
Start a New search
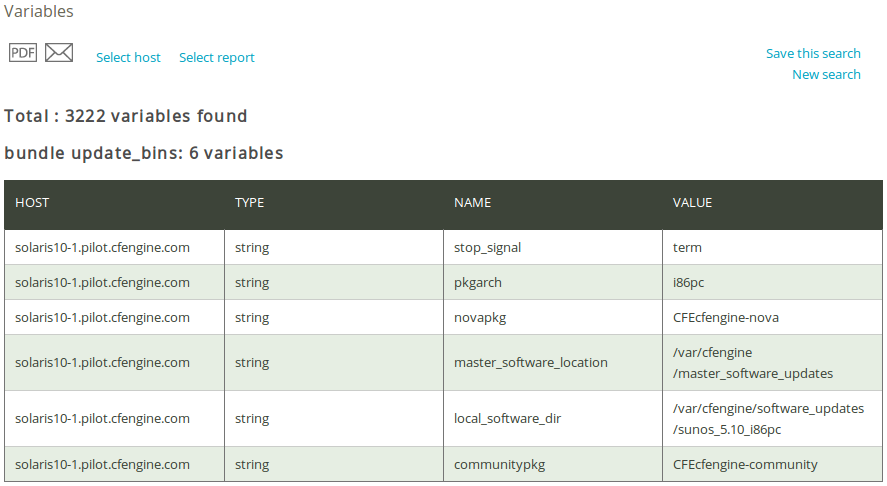tap(826, 74)
